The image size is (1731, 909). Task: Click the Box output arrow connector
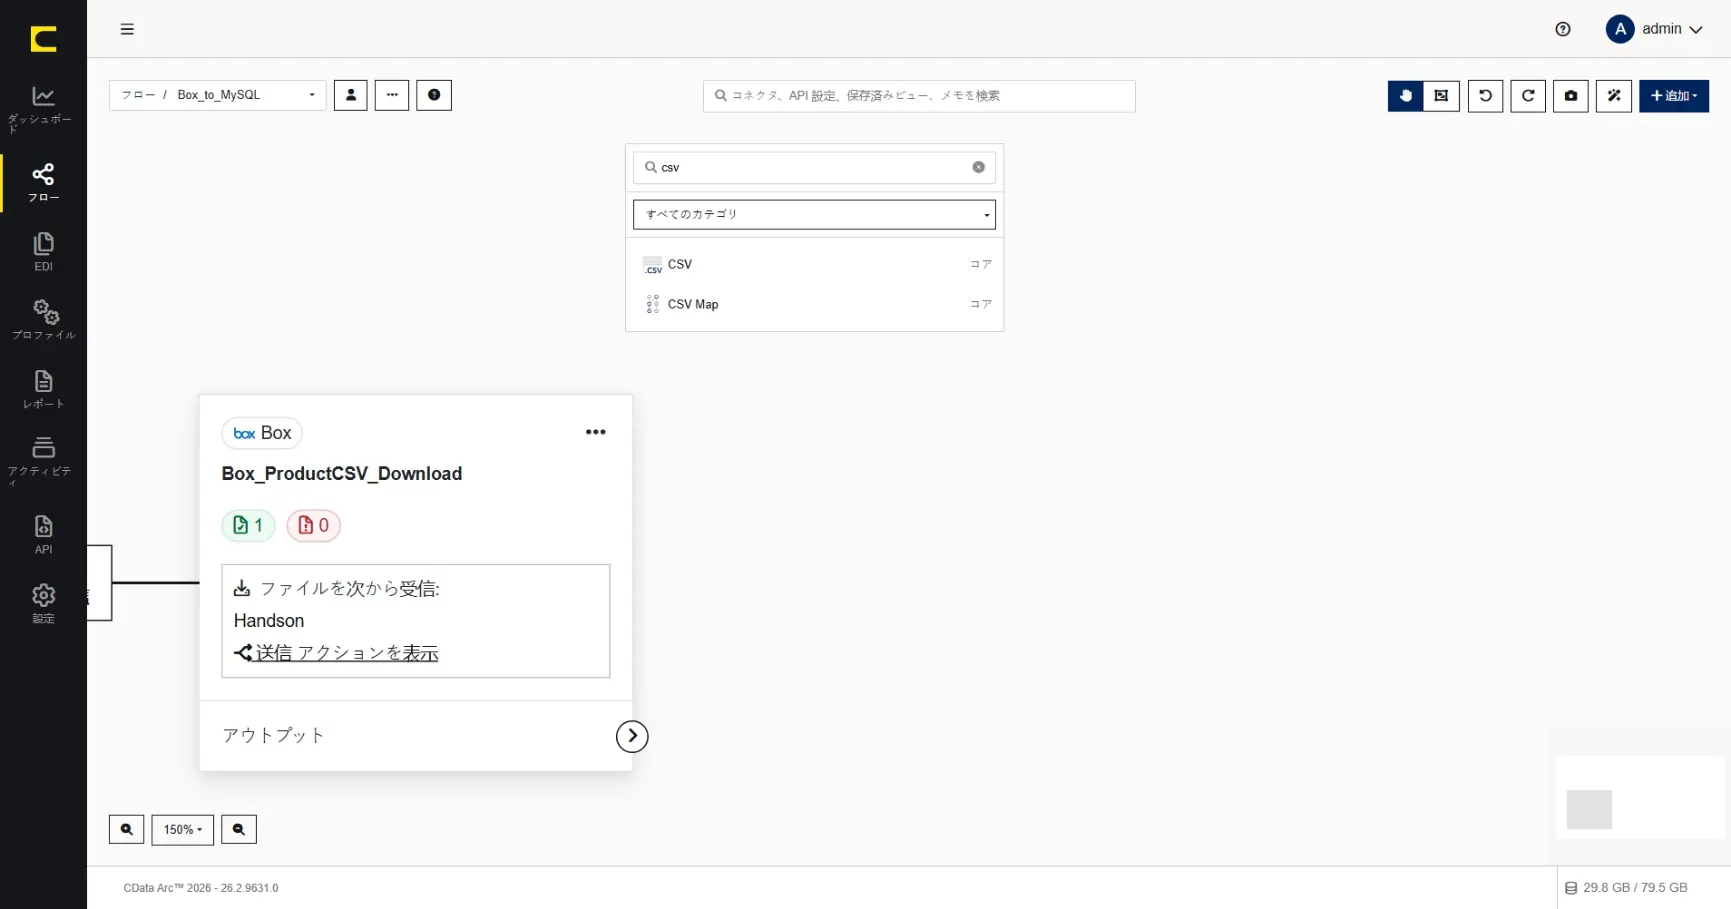coord(632,736)
